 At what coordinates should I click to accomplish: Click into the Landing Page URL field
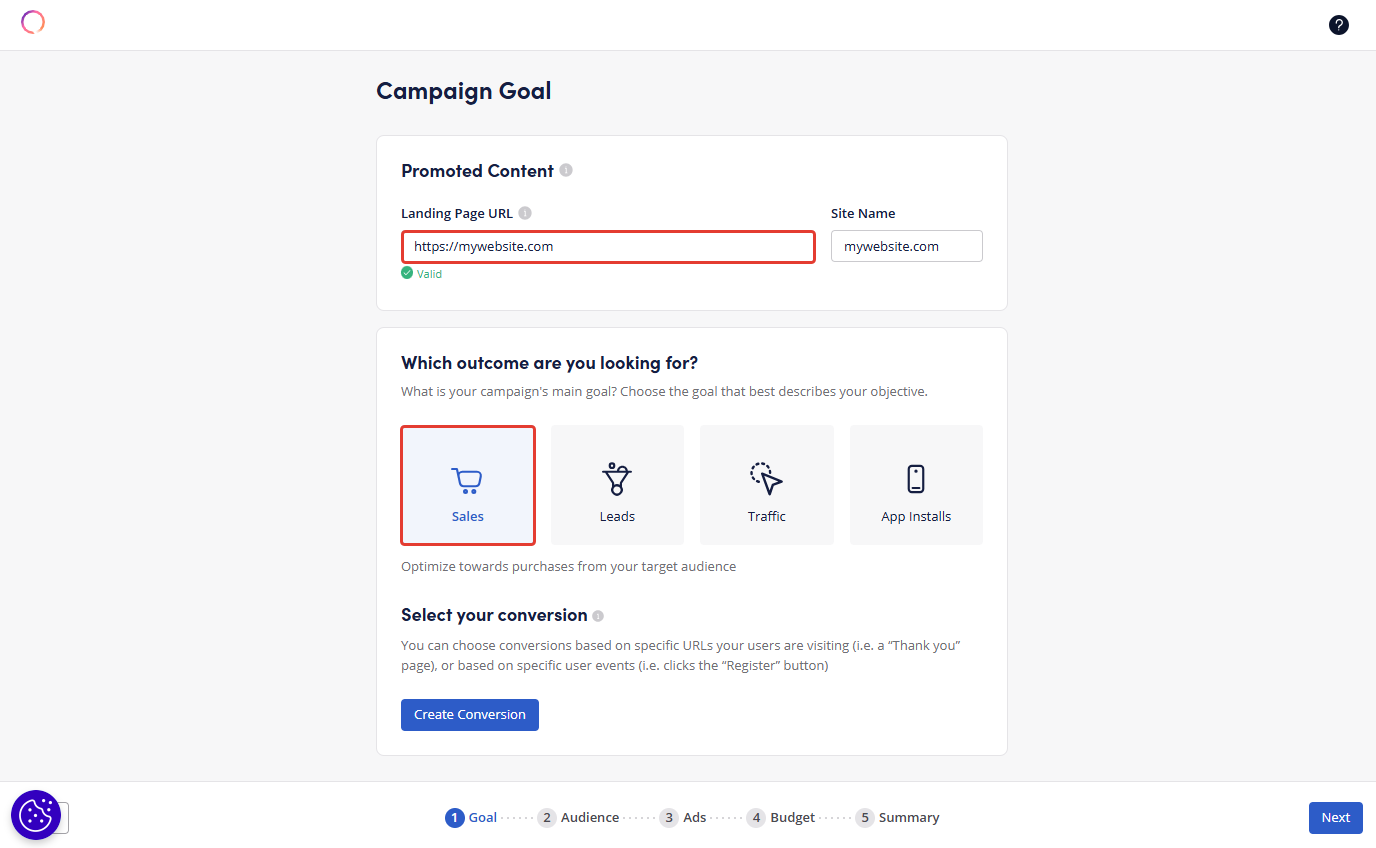tap(608, 247)
